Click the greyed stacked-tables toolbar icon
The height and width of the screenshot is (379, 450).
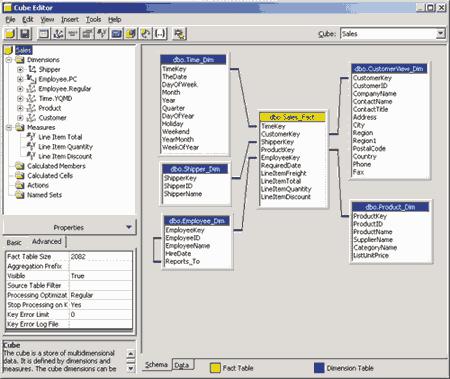click(x=88, y=34)
